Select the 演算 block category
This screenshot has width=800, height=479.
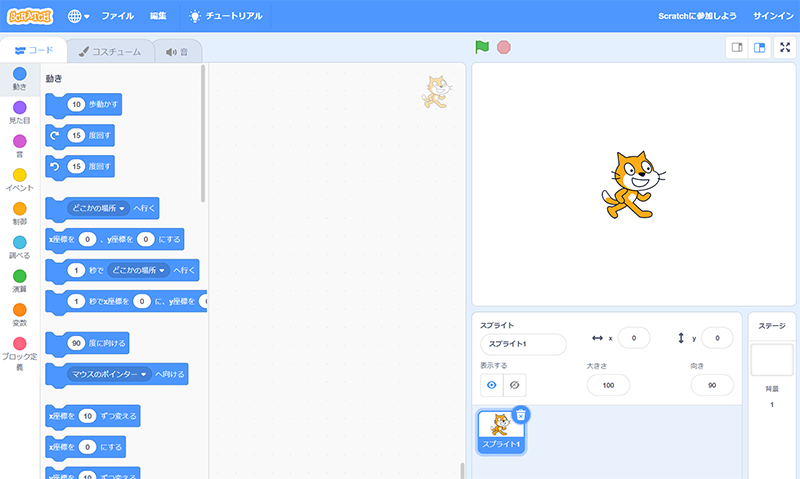tap(19, 281)
